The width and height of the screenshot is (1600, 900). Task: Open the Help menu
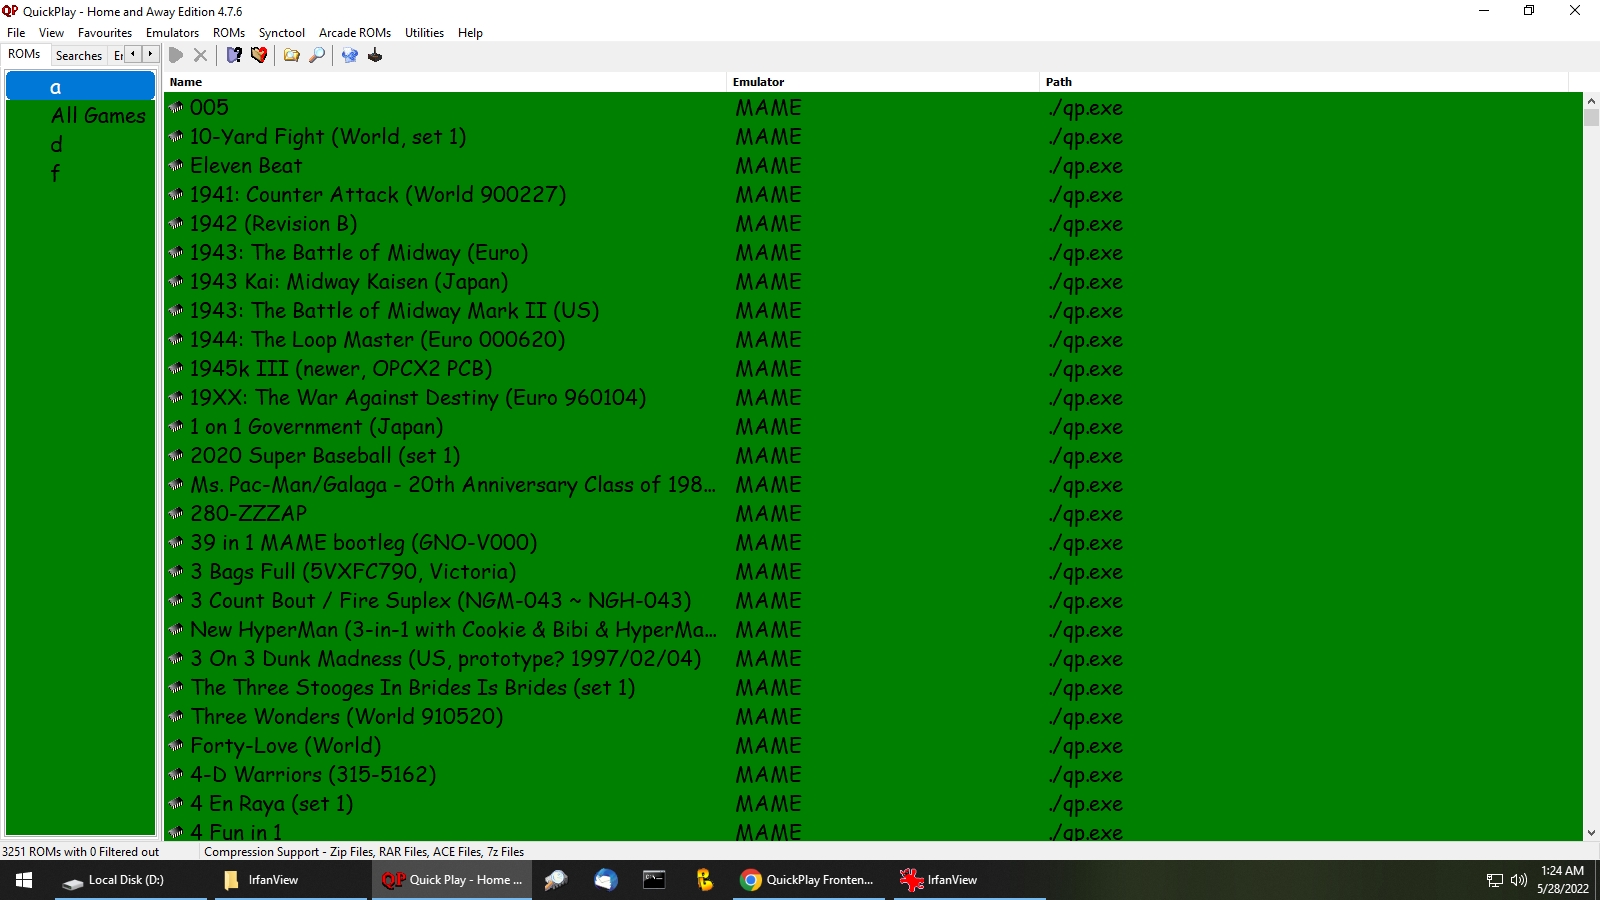470,33
